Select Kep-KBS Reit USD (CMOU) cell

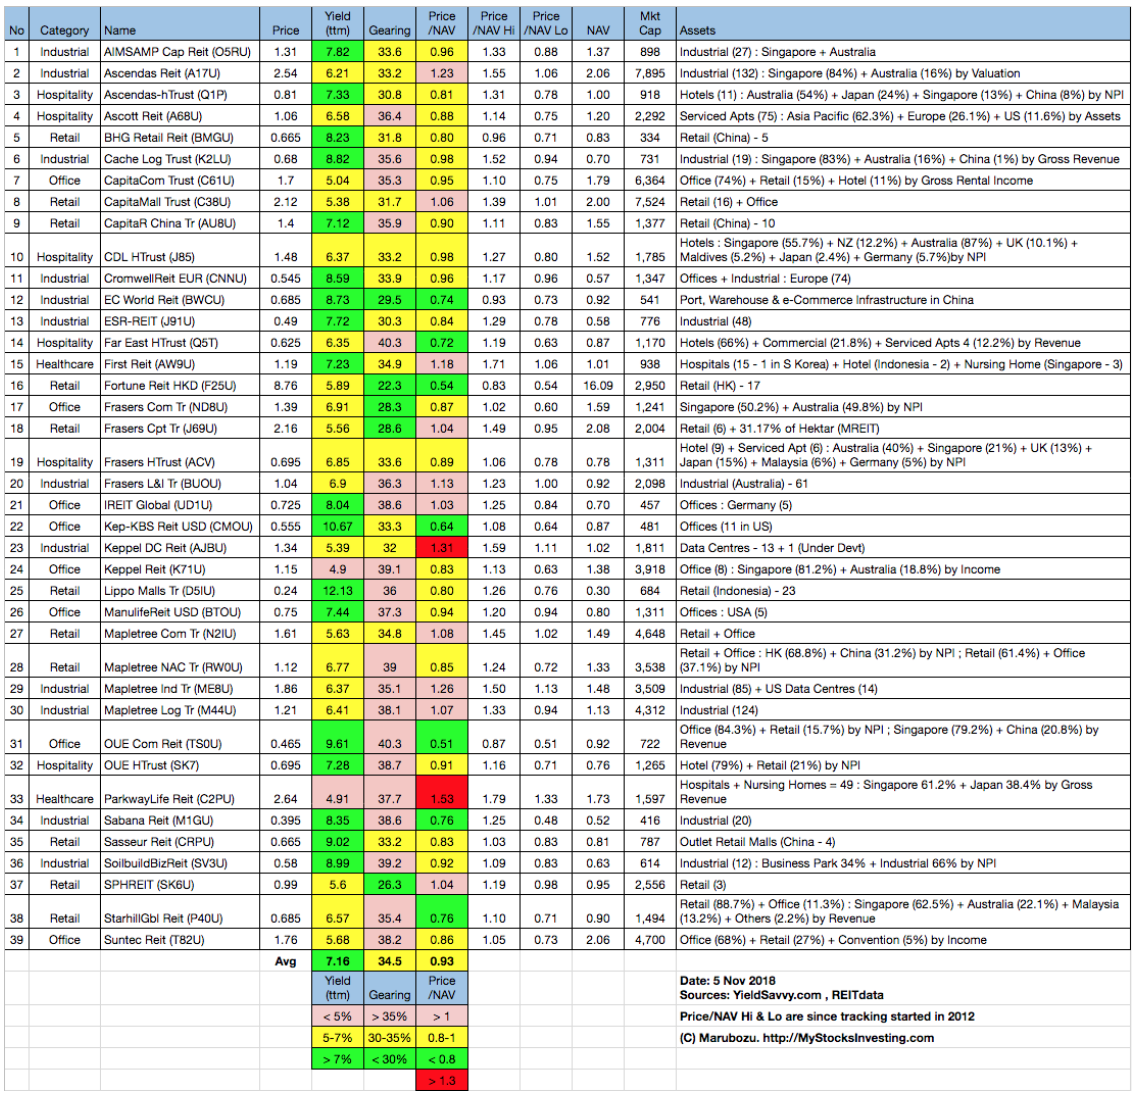(x=180, y=526)
